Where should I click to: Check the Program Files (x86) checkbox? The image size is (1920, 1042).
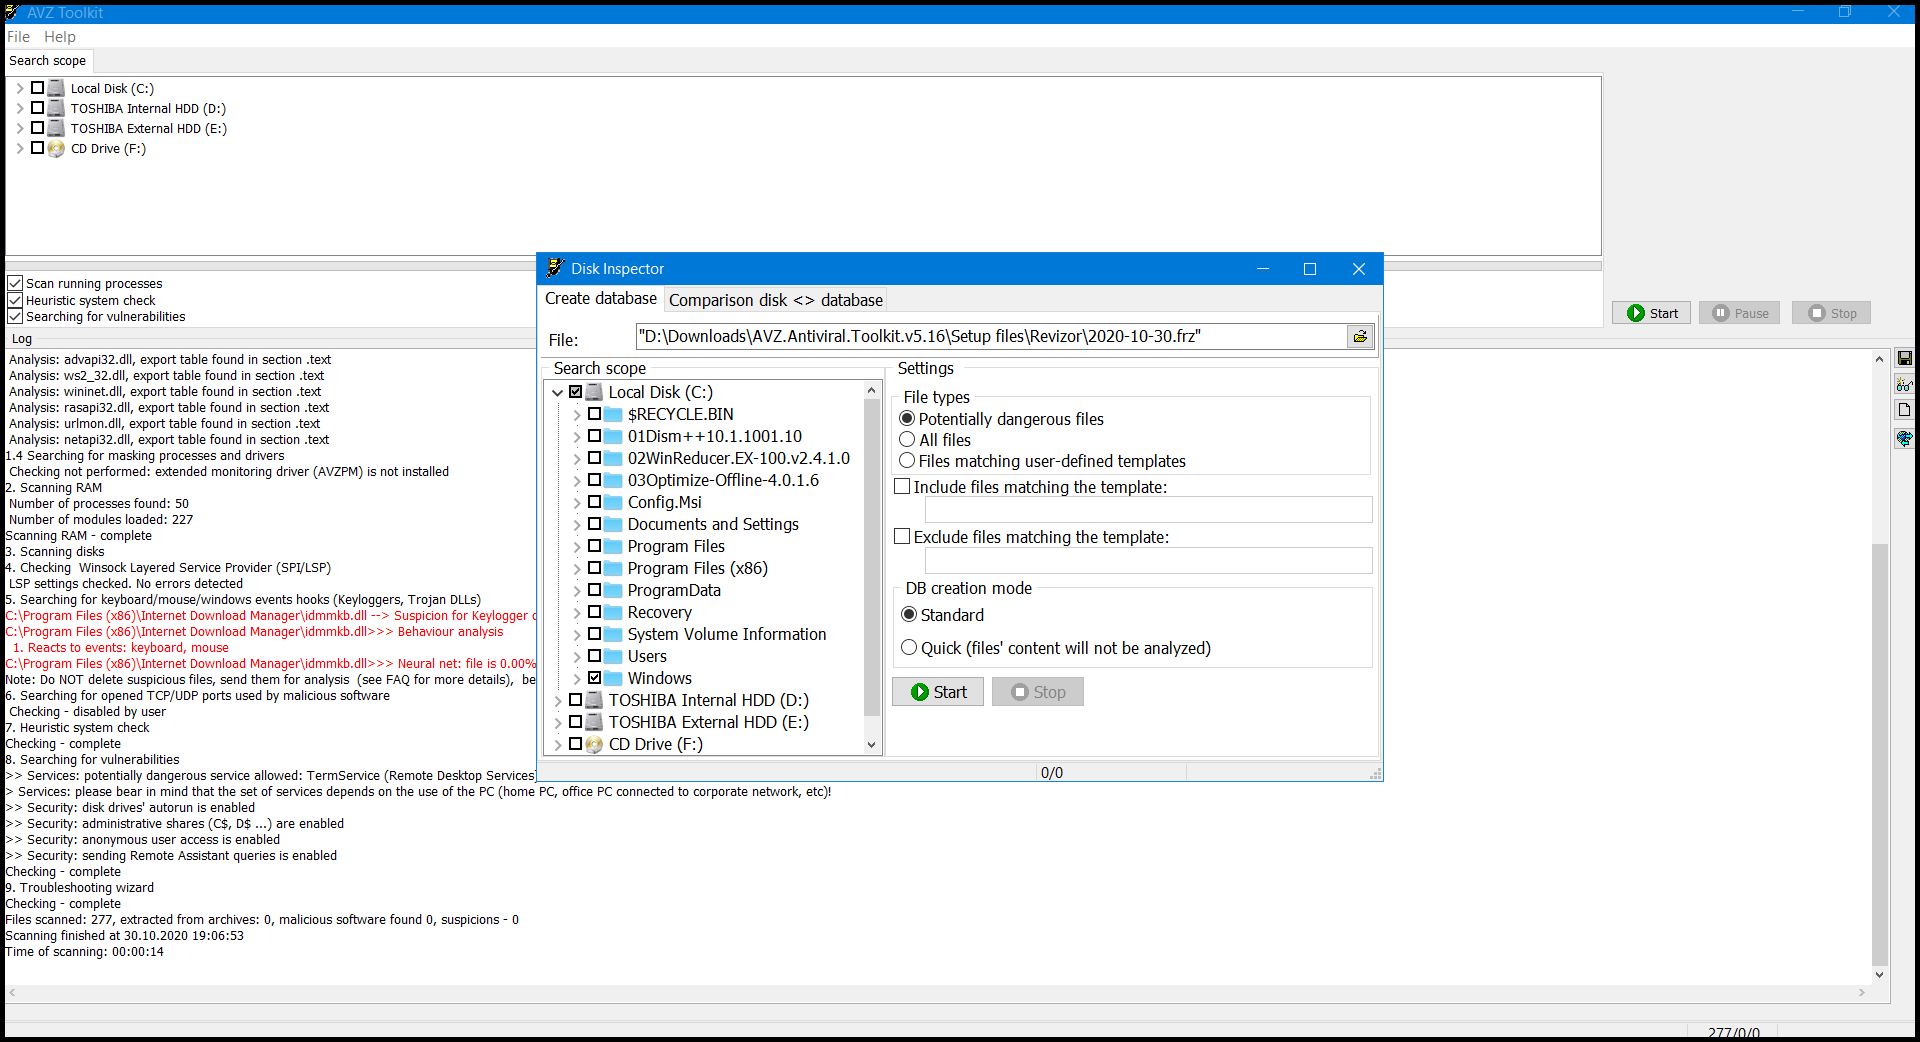coord(594,567)
